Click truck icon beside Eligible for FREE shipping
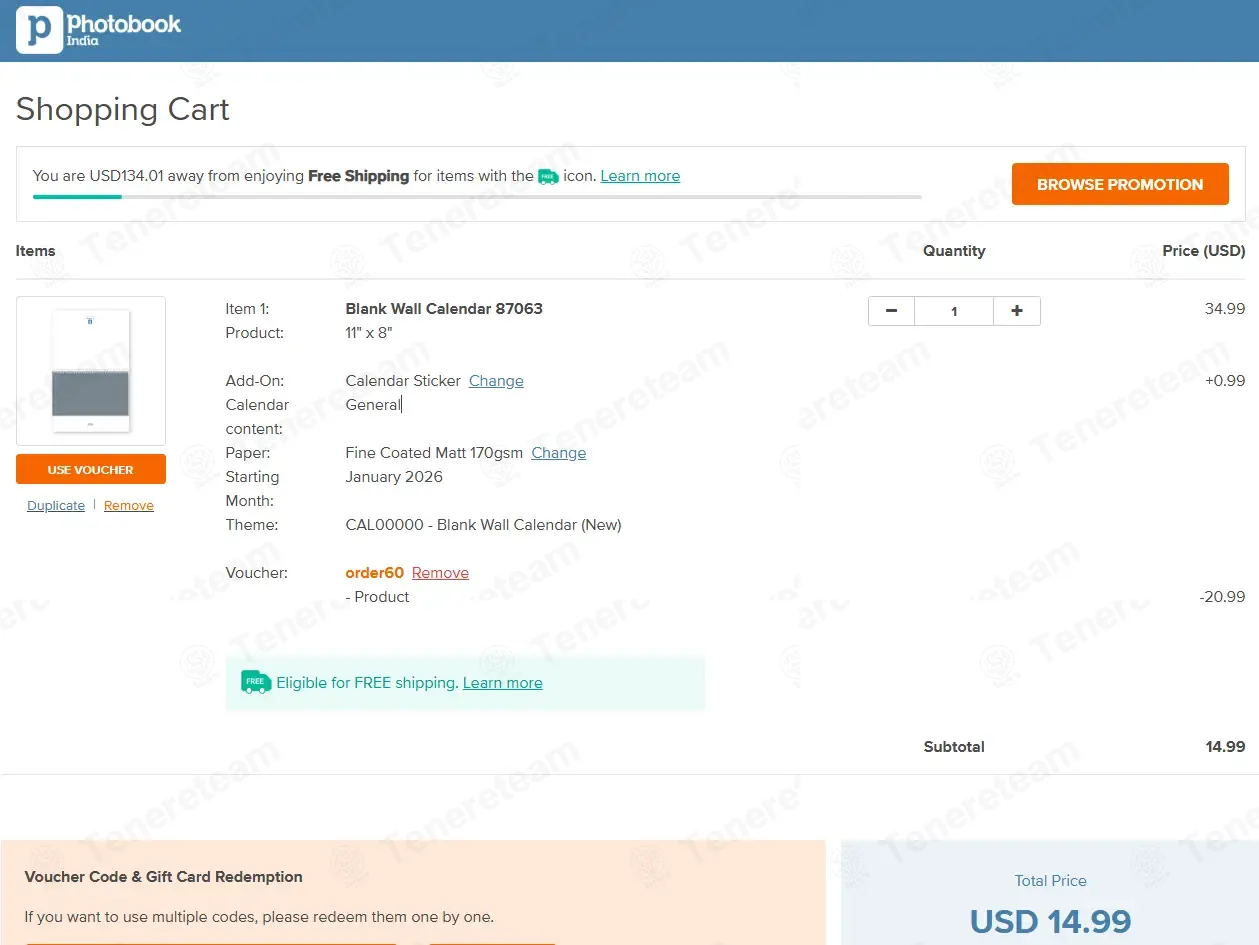 256,682
